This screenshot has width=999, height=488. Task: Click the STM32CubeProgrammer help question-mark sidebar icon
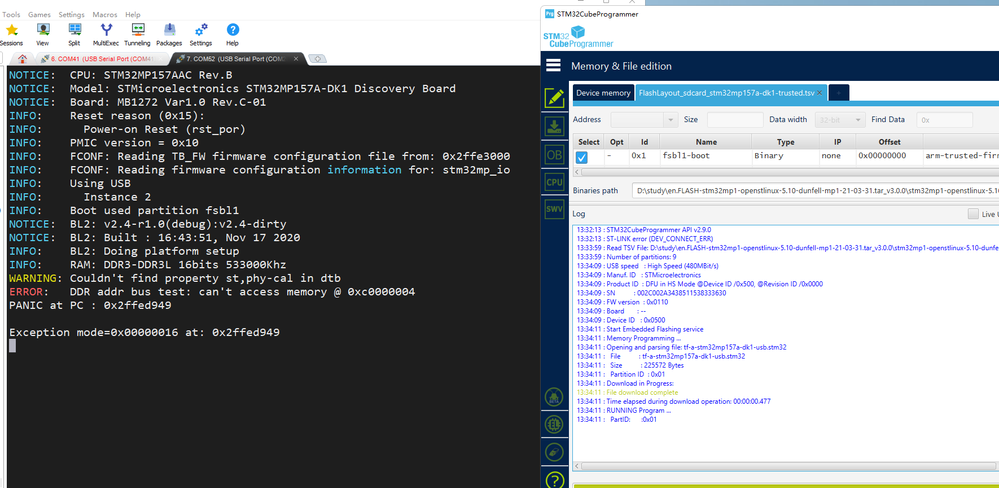[x=554, y=479]
